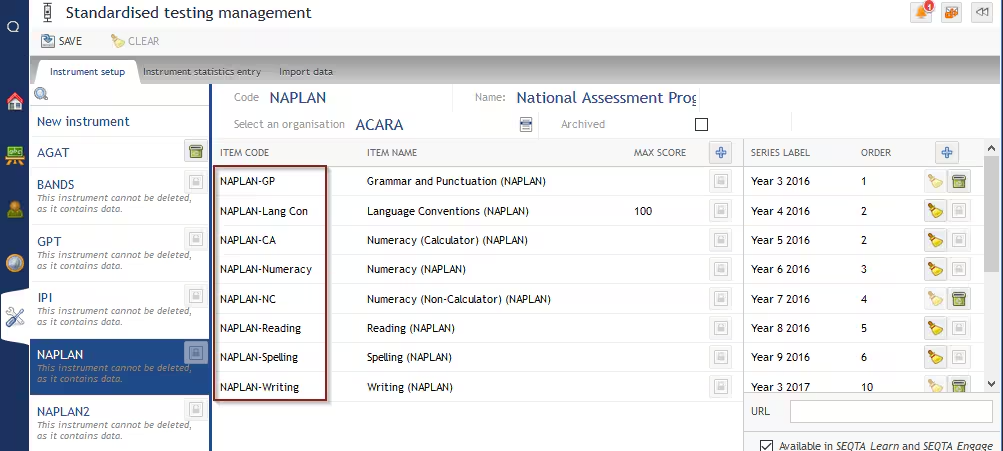Click the series list scrollbar up arrow
1003x451 pixels.
coord(991,148)
